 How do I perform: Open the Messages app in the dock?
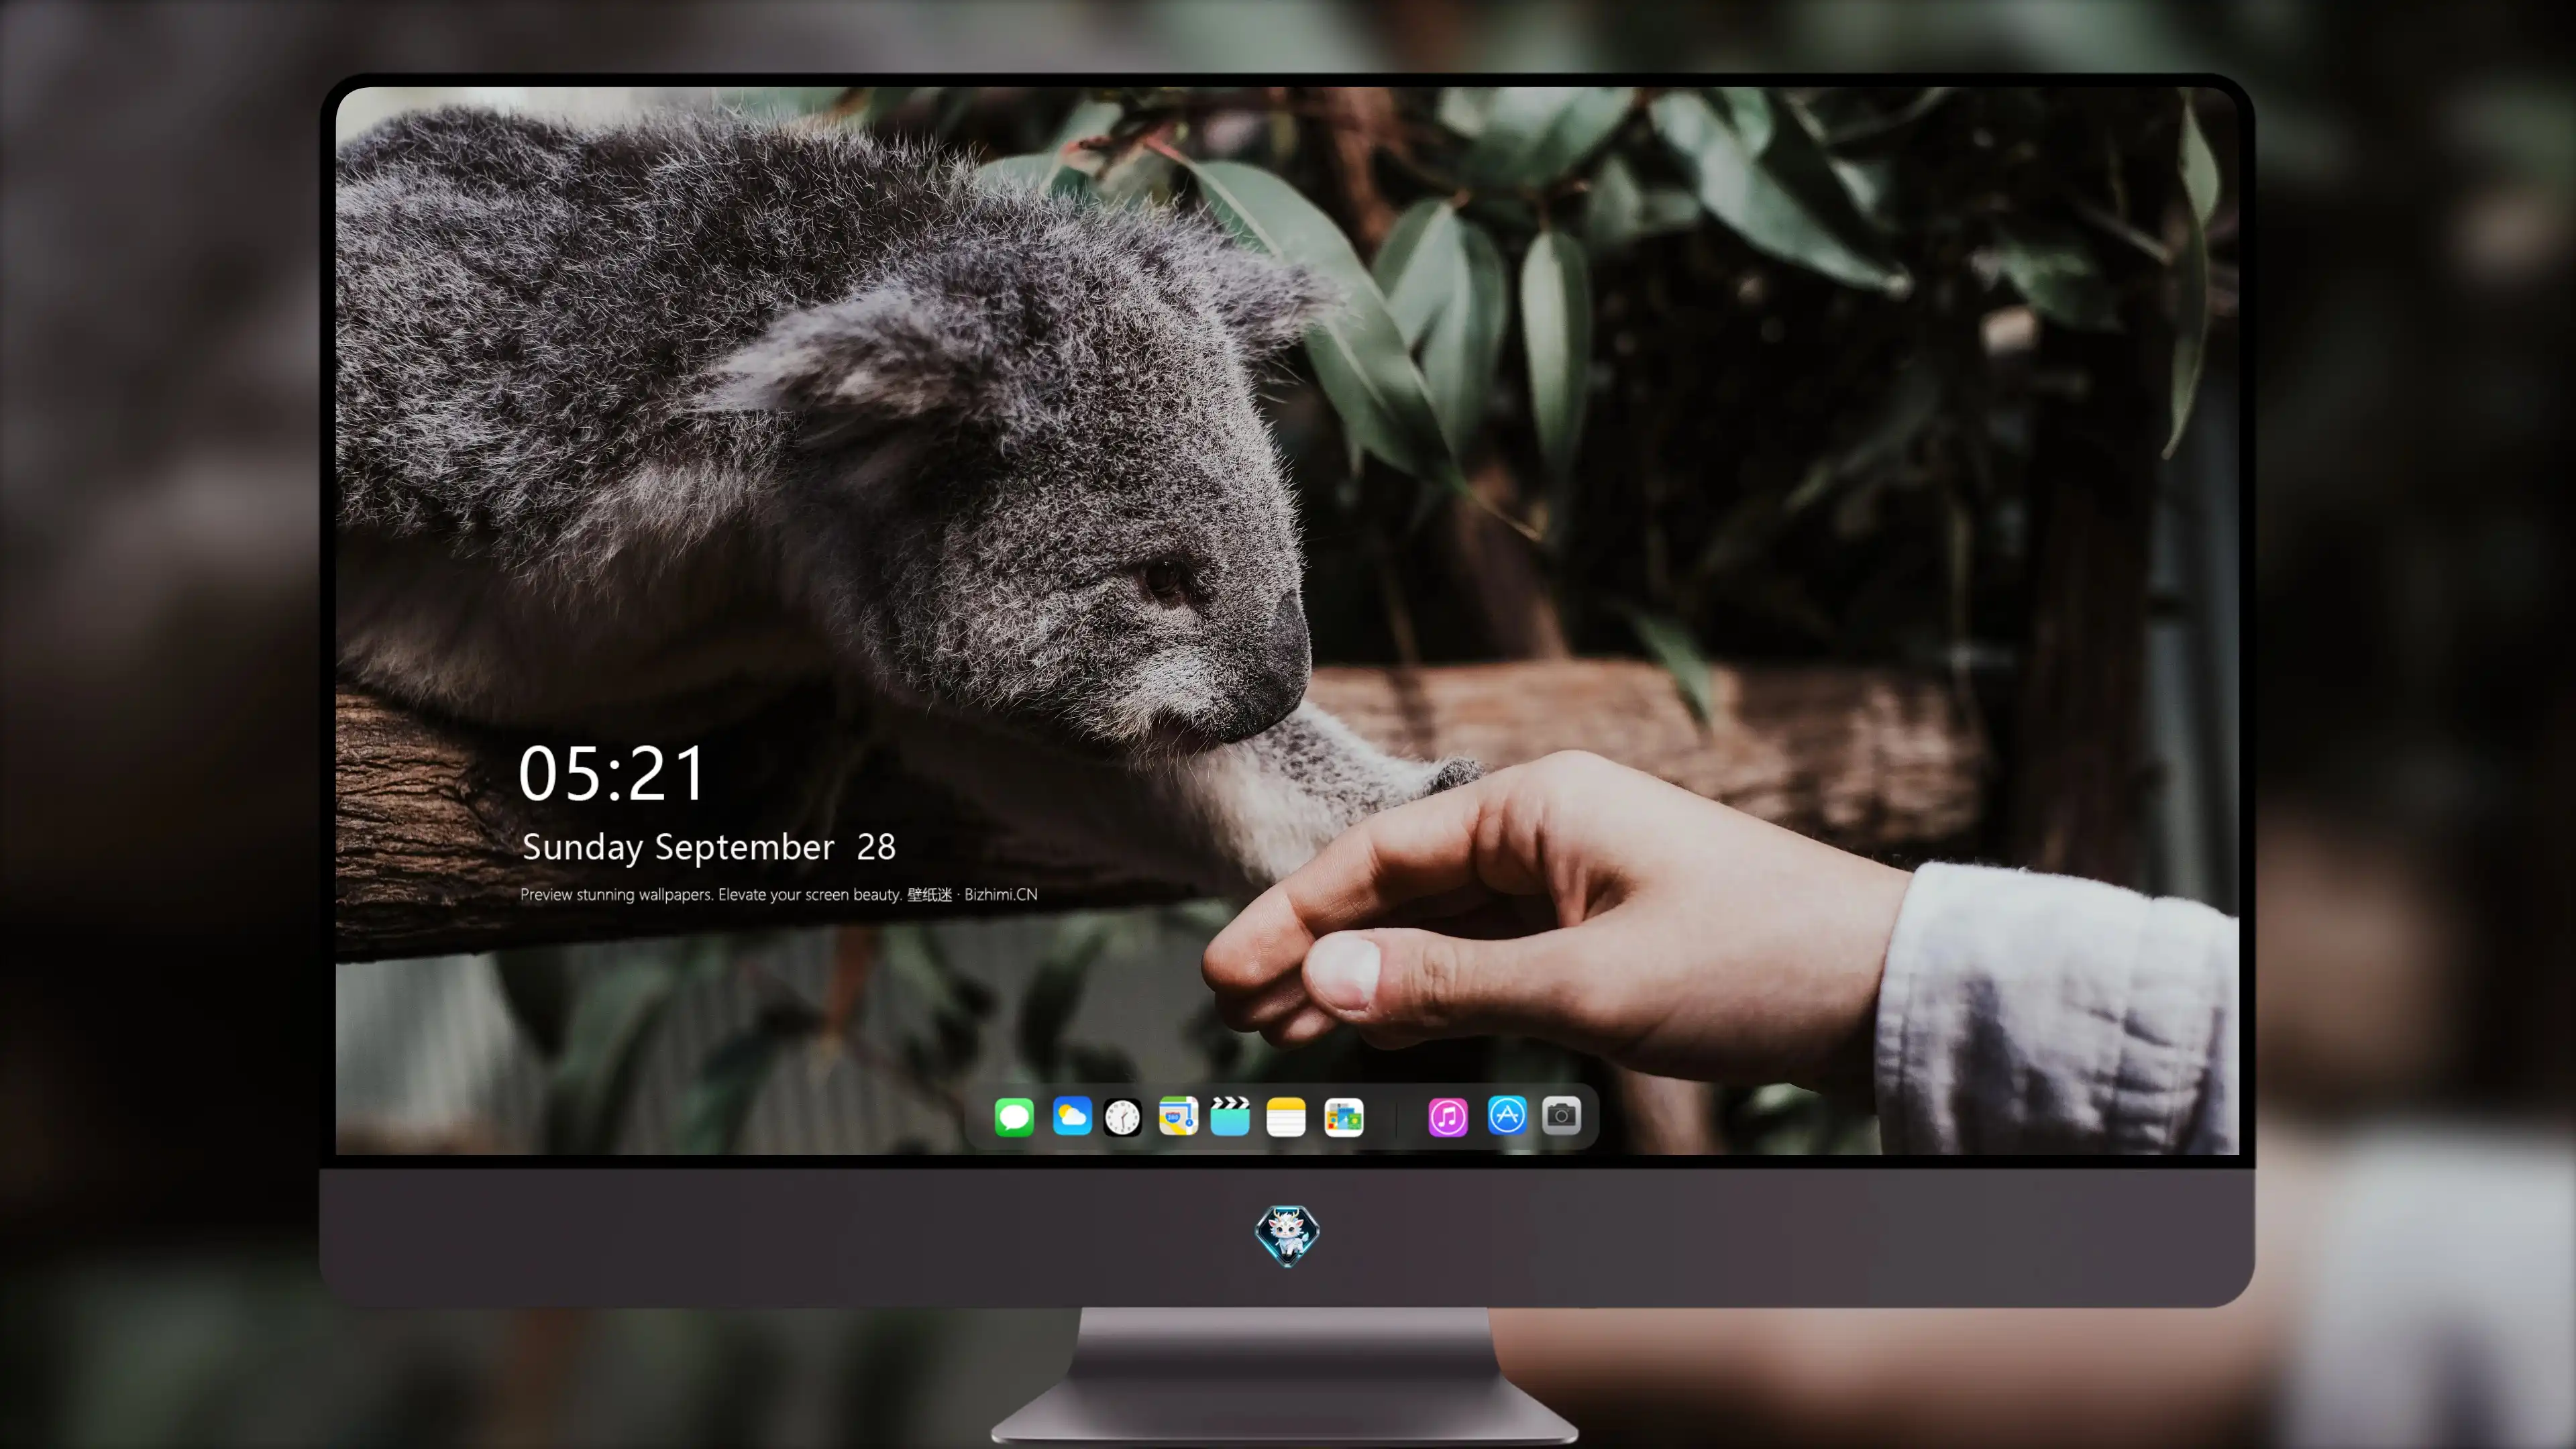click(x=1014, y=1116)
